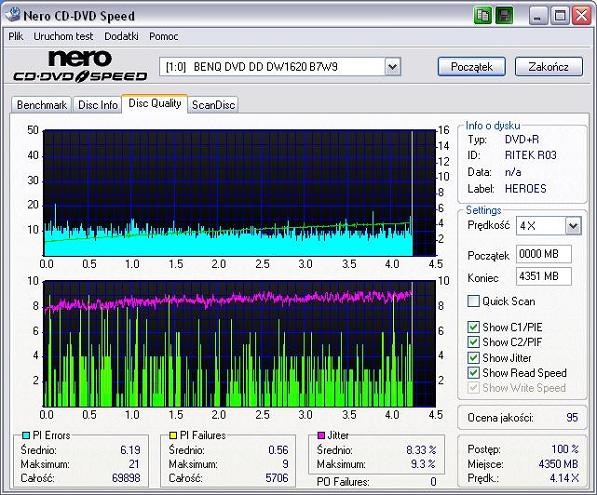Click the Nero CD-DVD Speed logo

pos(80,66)
